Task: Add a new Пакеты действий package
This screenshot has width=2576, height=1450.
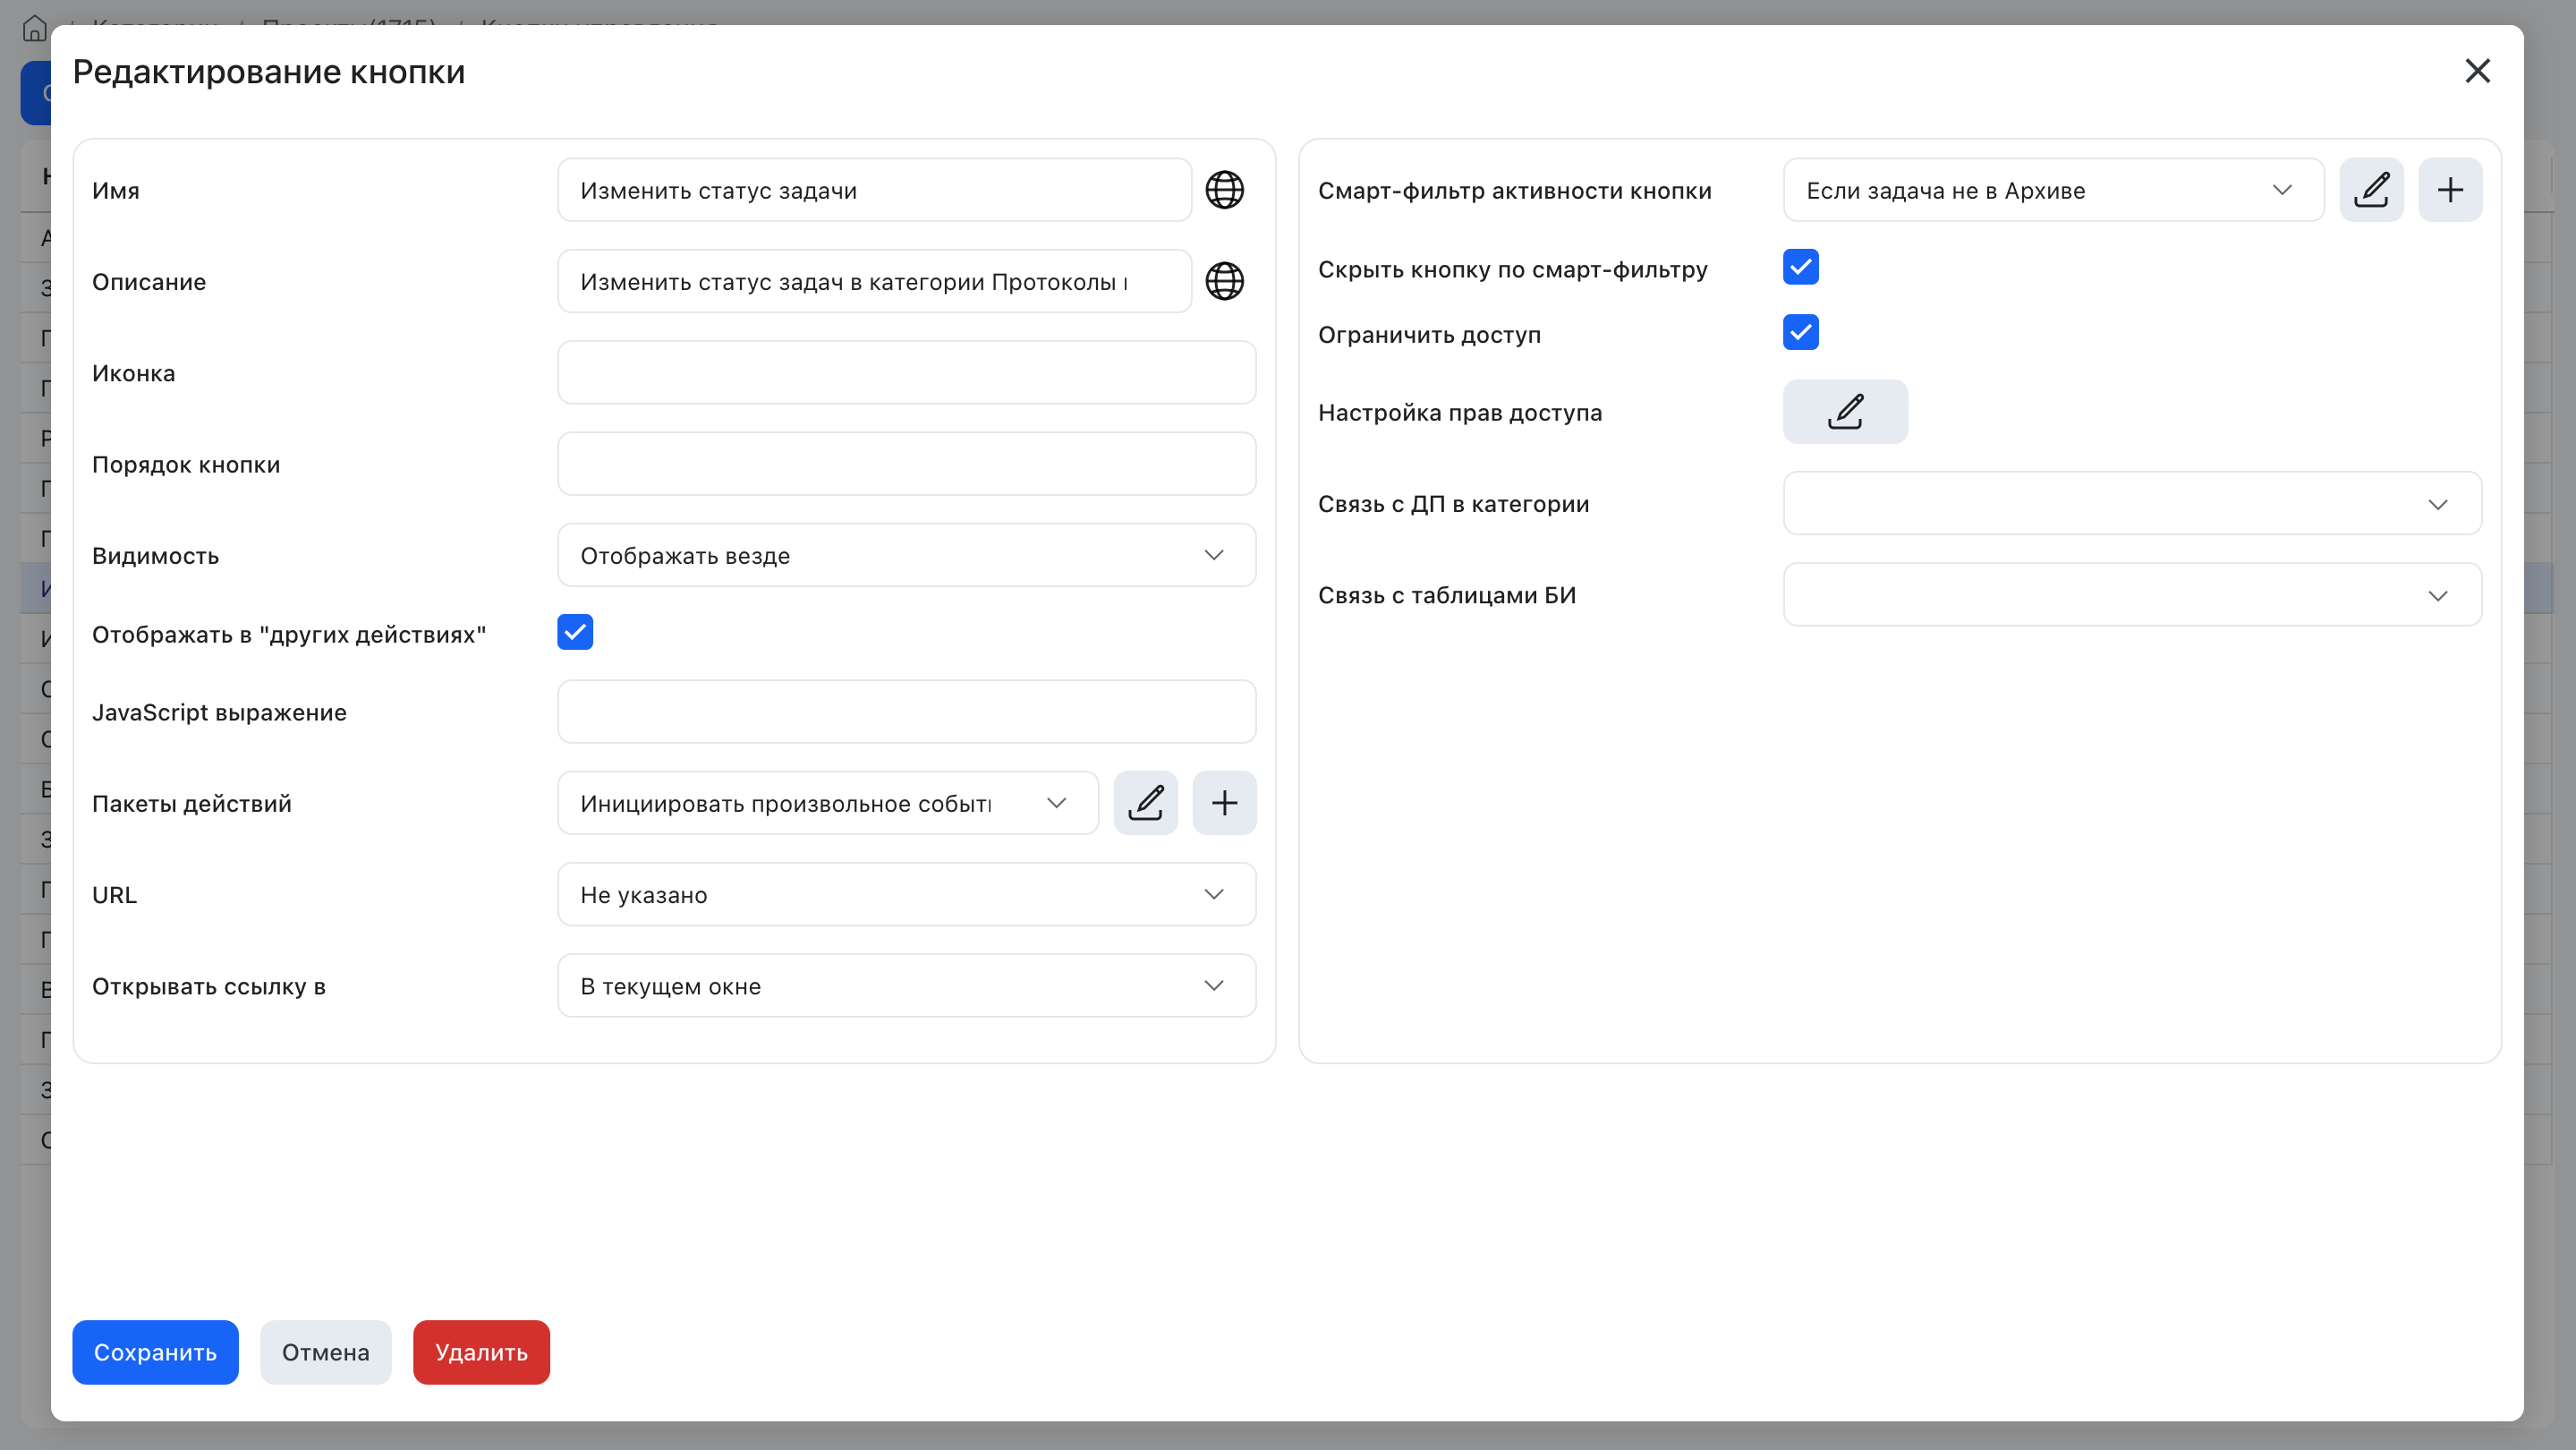Action: click(x=1224, y=803)
